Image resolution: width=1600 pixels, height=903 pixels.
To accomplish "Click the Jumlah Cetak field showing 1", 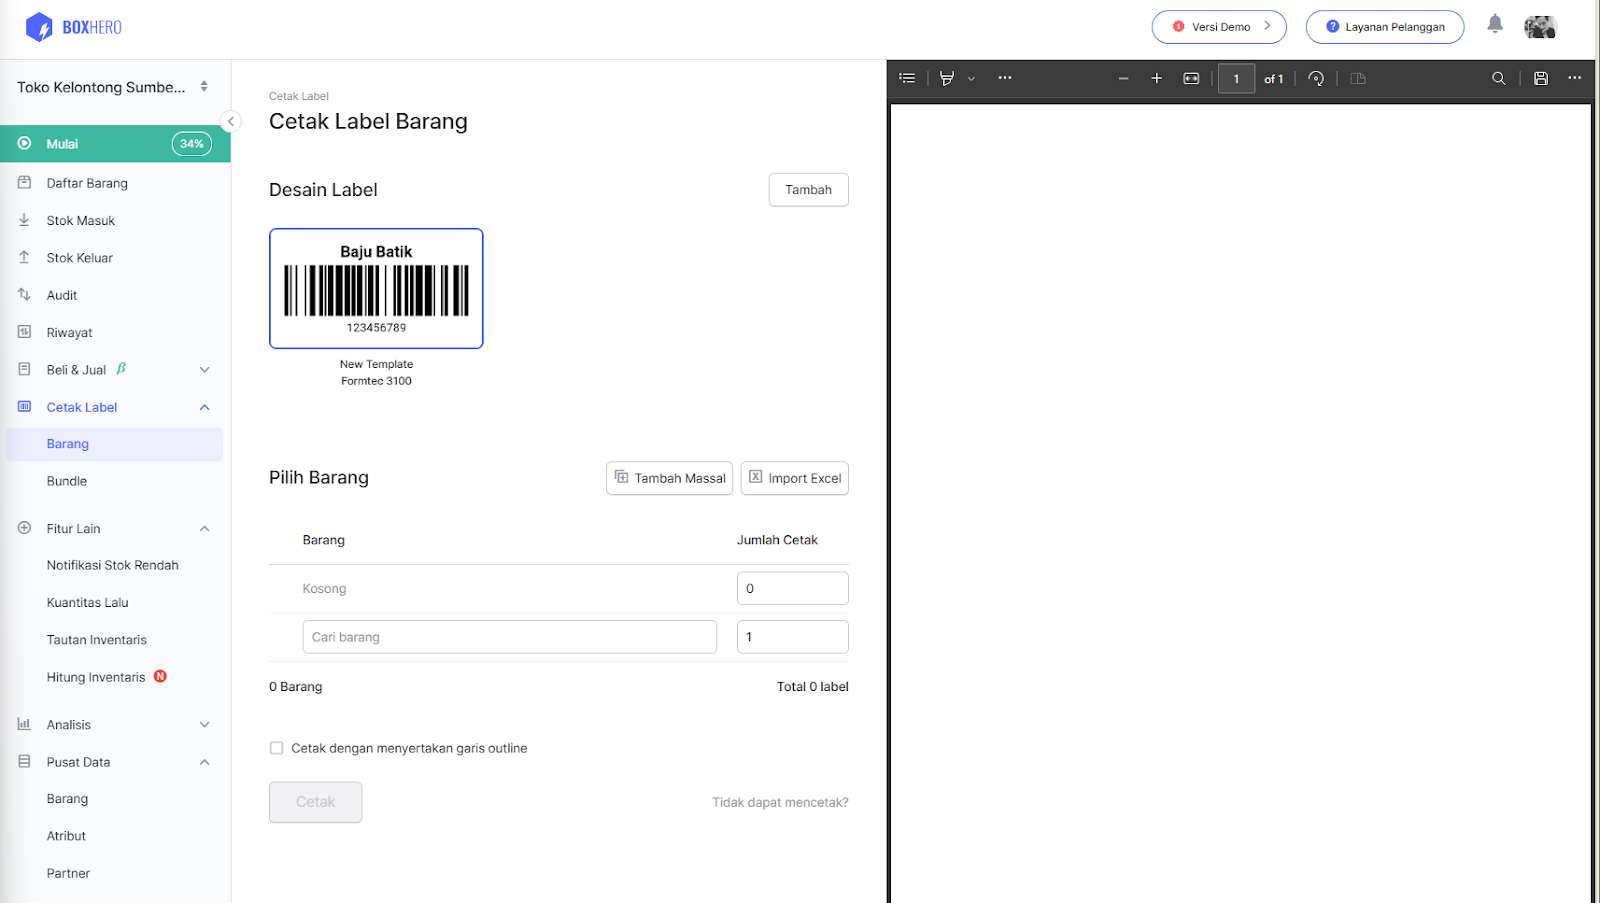I will 792,637.
